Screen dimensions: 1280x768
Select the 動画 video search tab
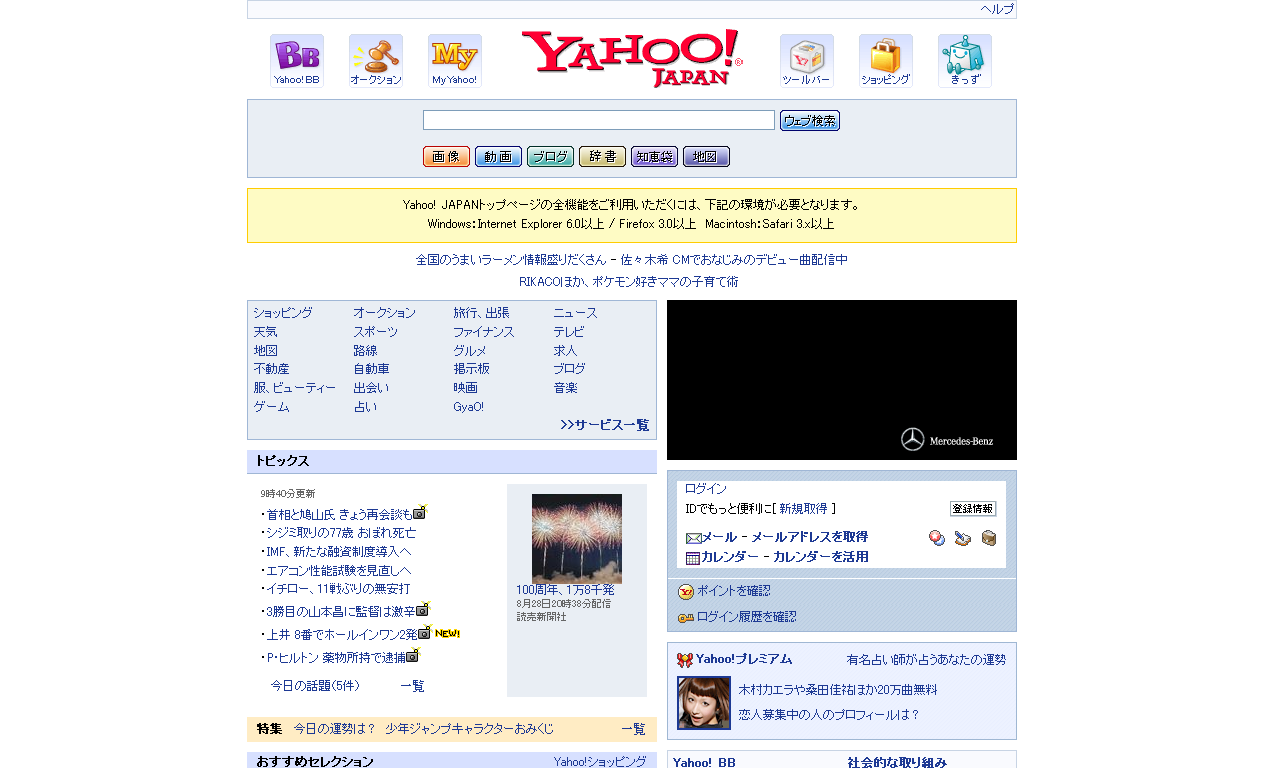[x=498, y=157]
